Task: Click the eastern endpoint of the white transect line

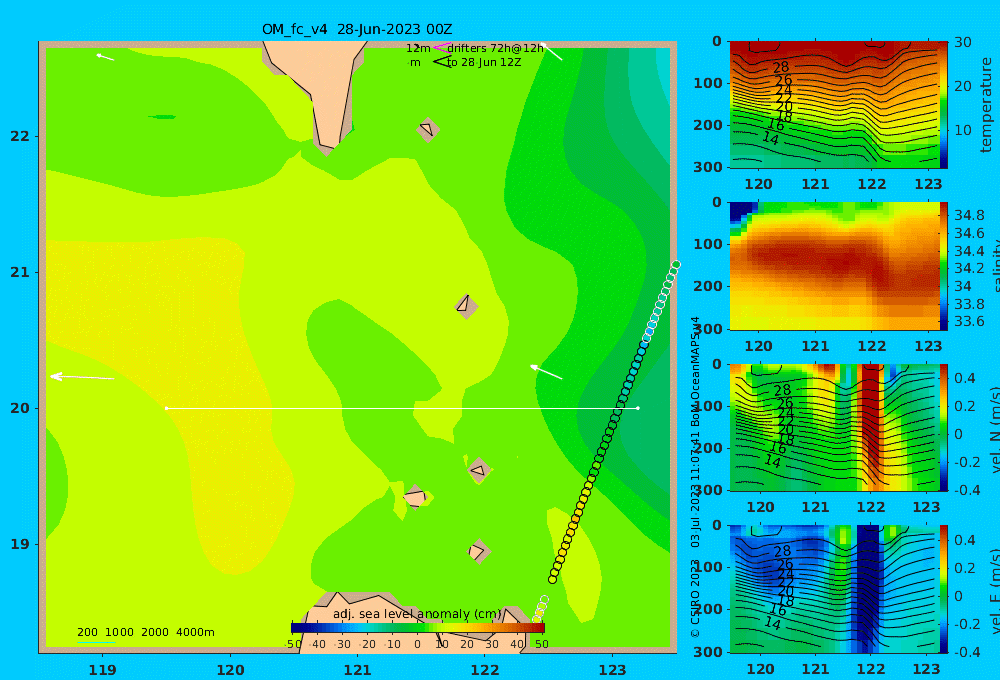Action: coord(638,408)
